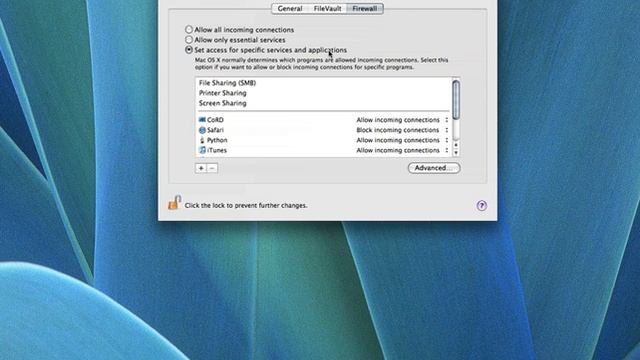The height and width of the screenshot is (360, 640).
Task: Click the Python application icon
Action: pos(202,140)
